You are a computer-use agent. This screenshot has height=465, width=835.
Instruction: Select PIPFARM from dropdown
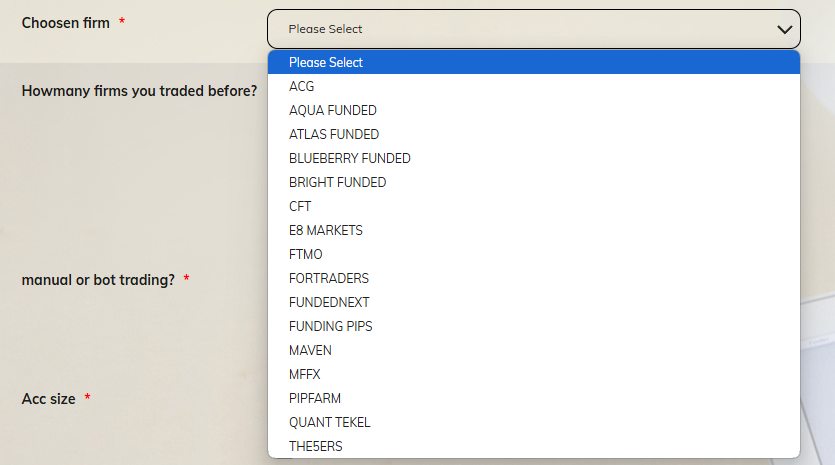point(534,398)
